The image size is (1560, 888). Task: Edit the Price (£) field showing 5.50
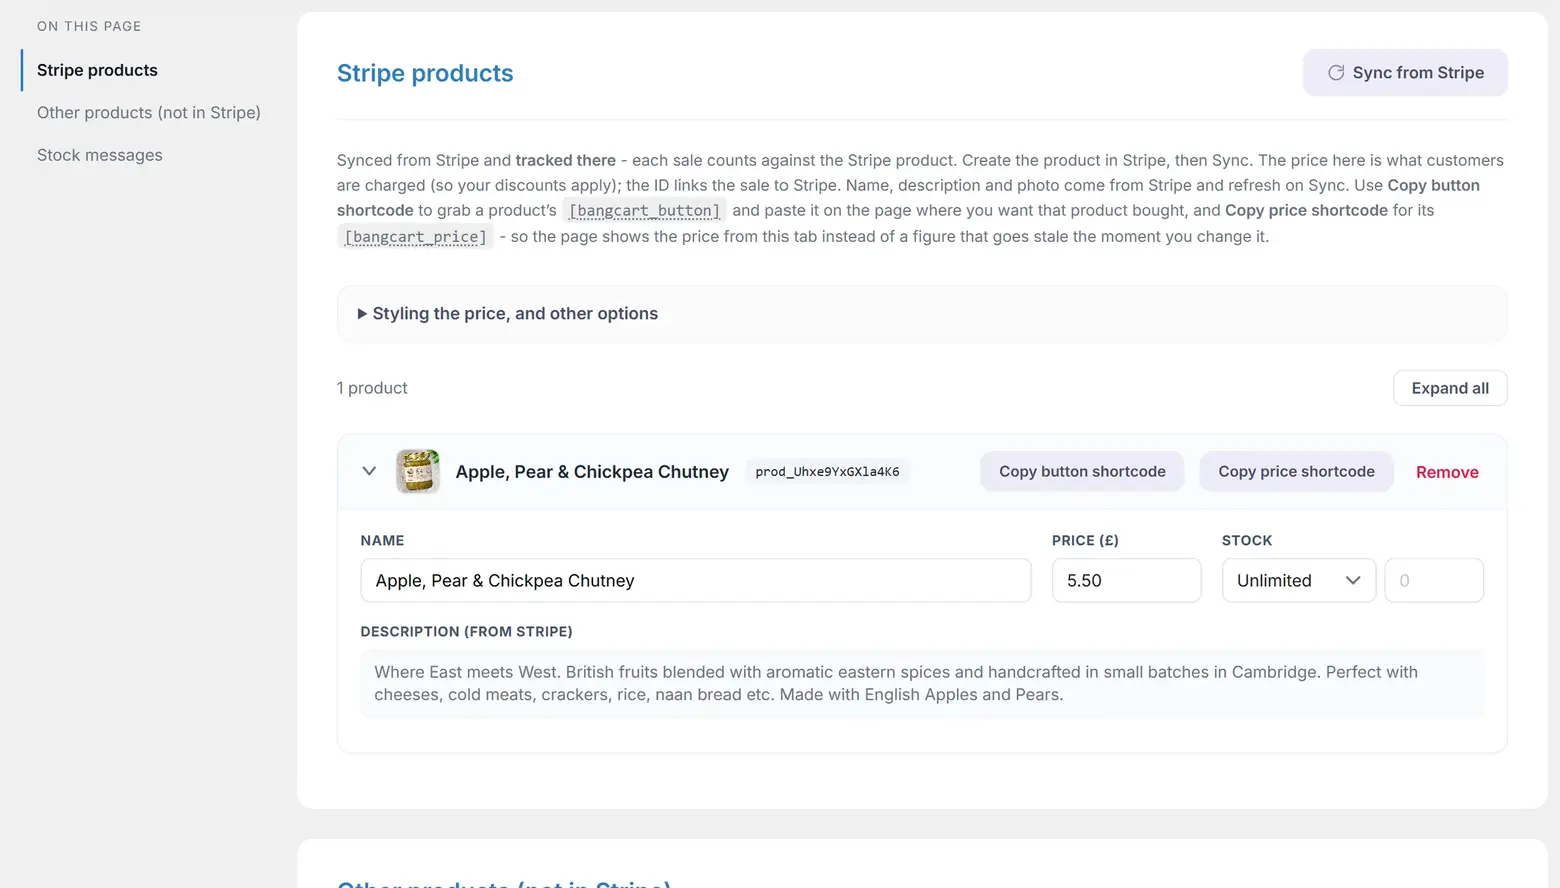pos(1126,580)
